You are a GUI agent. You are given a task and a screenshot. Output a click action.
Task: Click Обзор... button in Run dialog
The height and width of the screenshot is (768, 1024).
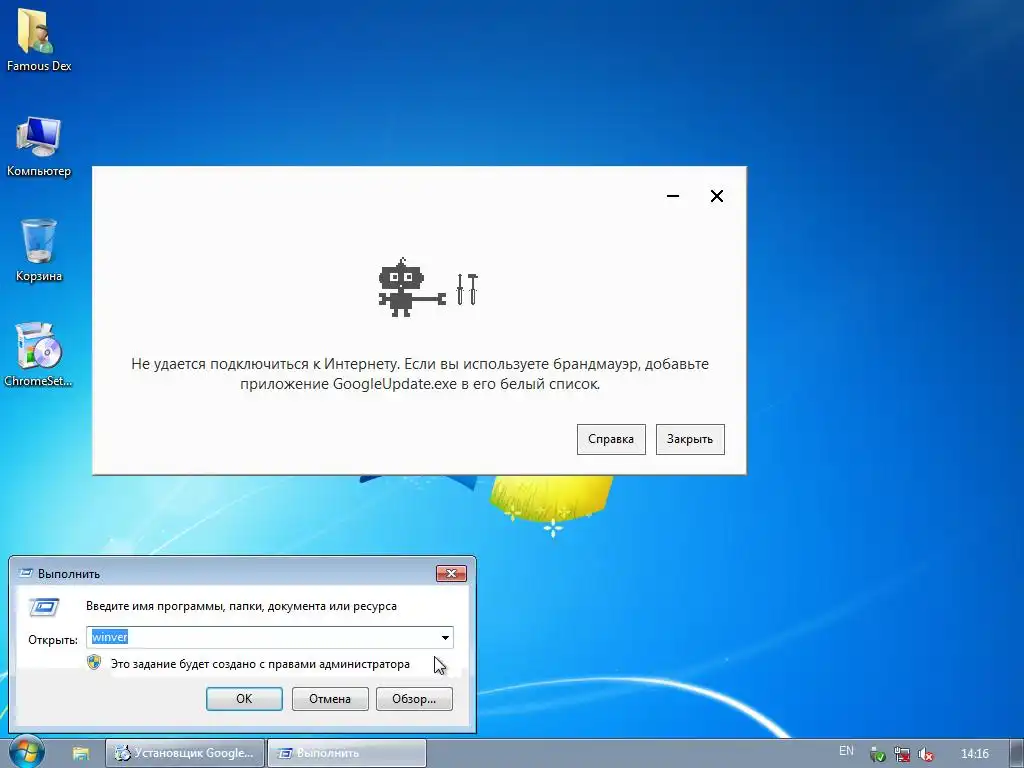tap(414, 699)
